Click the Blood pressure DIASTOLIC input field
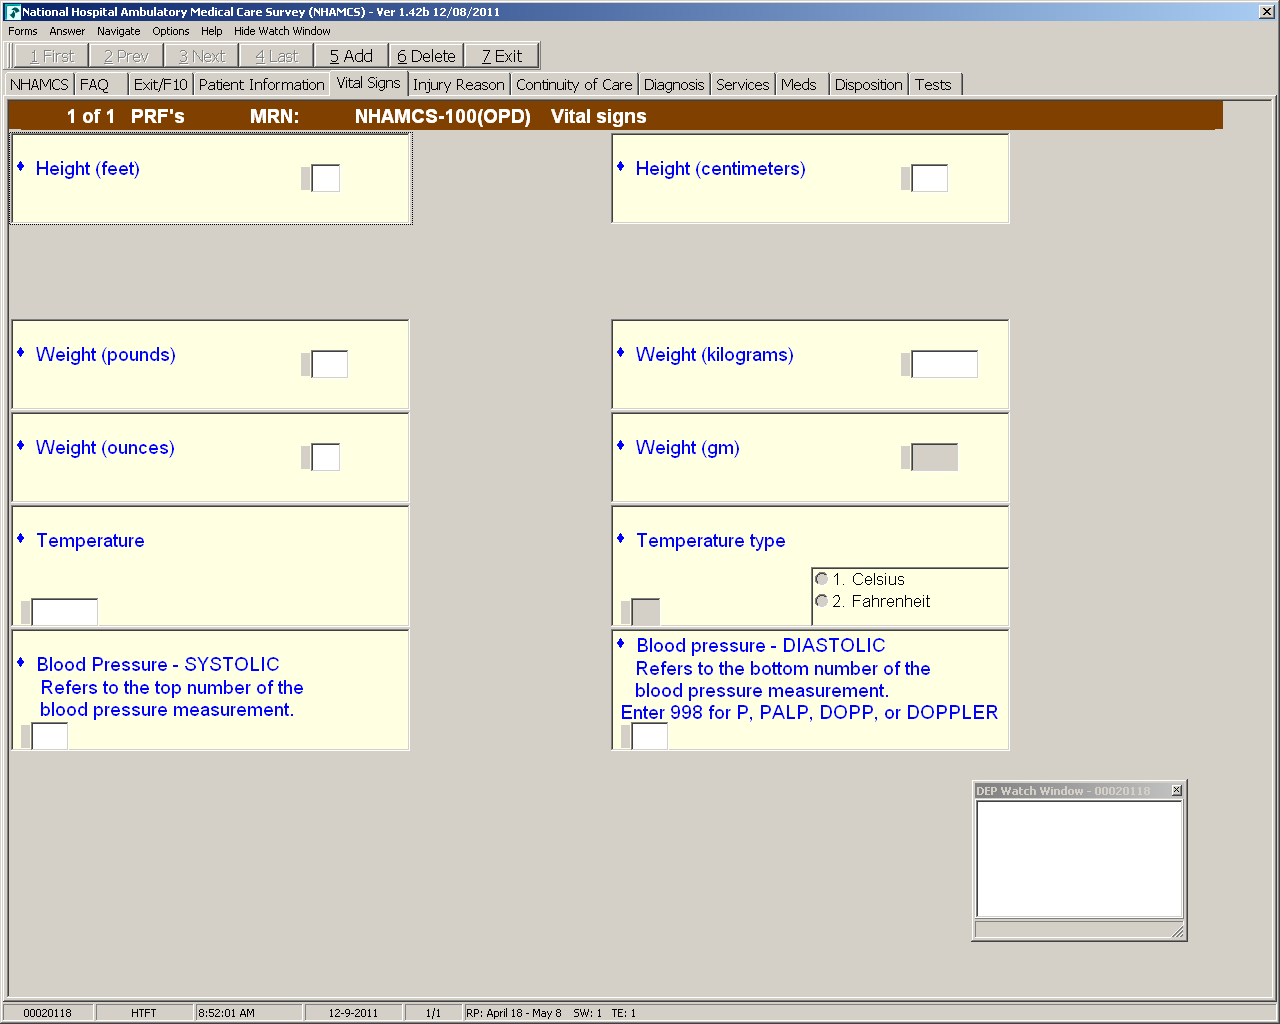1280x1024 pixels. pyautogui.click(x=650, y=736)
